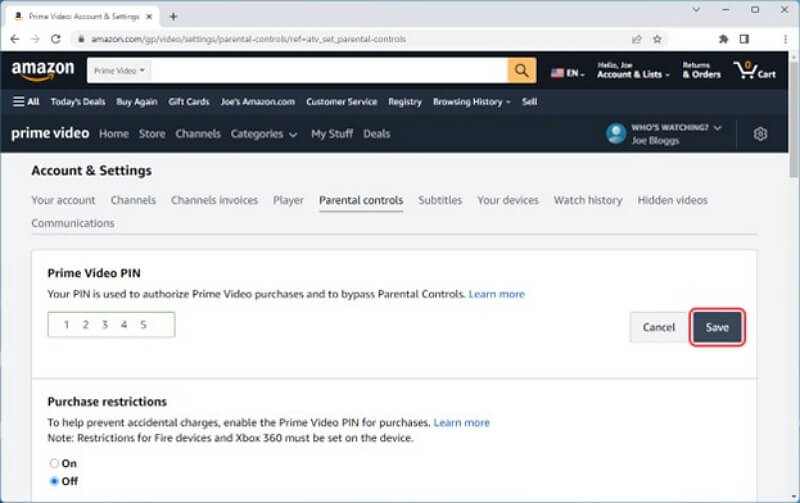Select the Off purchase restrictions radio
The image size is (800, 503).
(x=54, y=481)
